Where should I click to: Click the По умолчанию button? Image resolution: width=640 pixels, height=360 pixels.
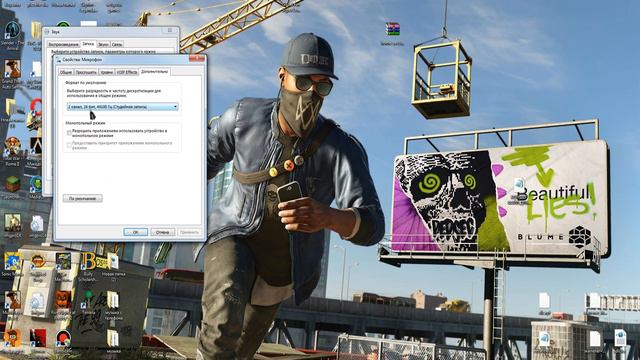point(82,198)
